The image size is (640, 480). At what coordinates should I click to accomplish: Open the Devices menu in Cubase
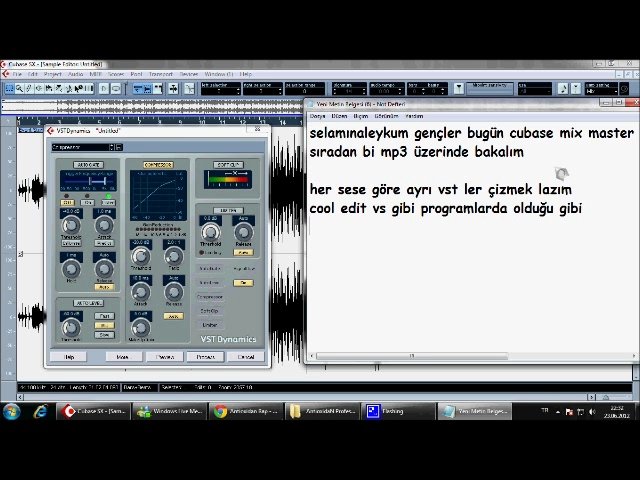(189, 74)
